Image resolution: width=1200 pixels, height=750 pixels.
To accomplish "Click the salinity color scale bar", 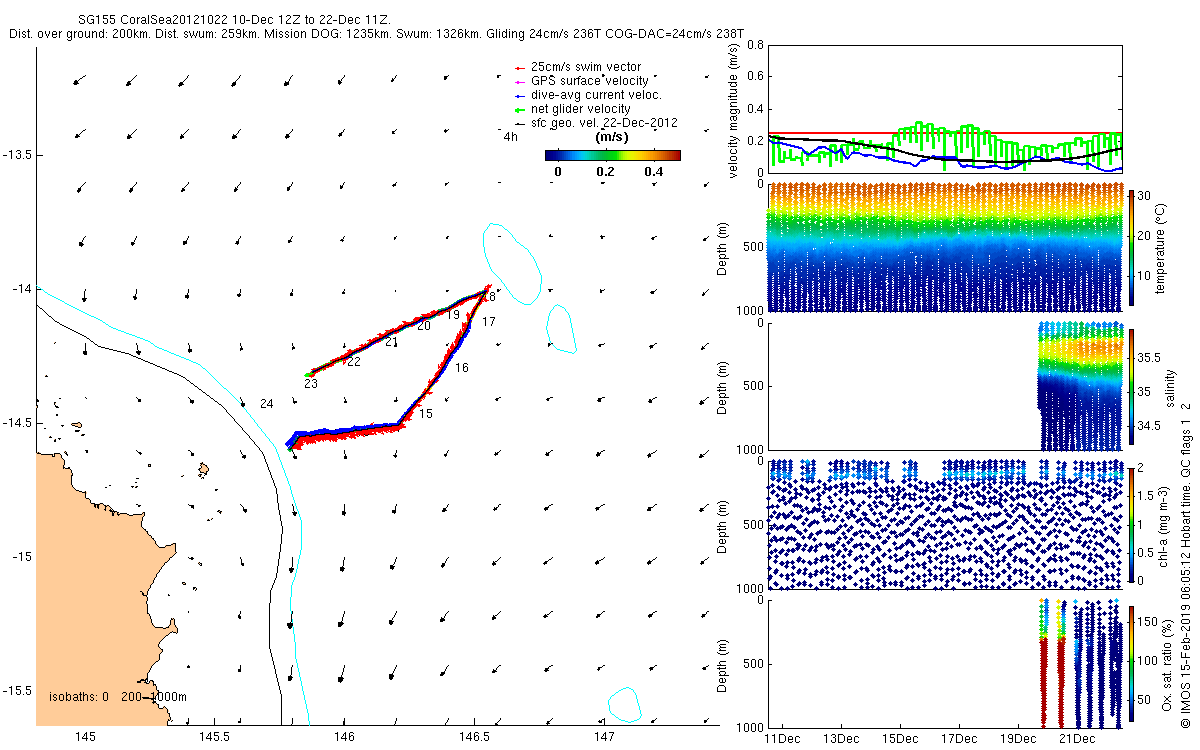I will pos(1132,386).
